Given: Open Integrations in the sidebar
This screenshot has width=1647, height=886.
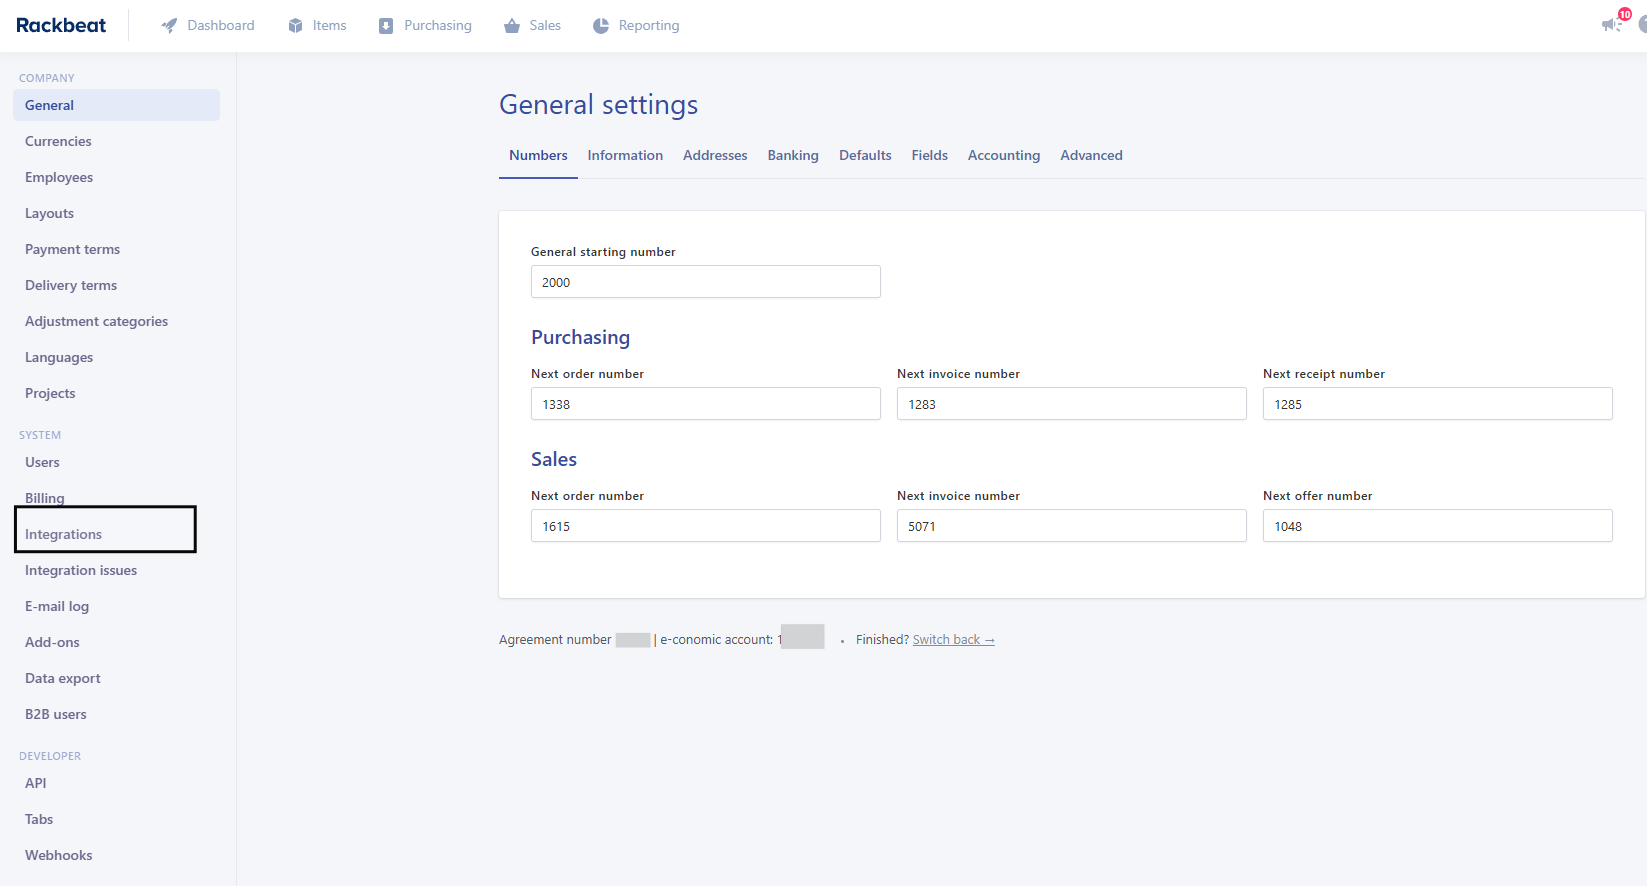Looking at the screenshot, I should click(64, 534).
